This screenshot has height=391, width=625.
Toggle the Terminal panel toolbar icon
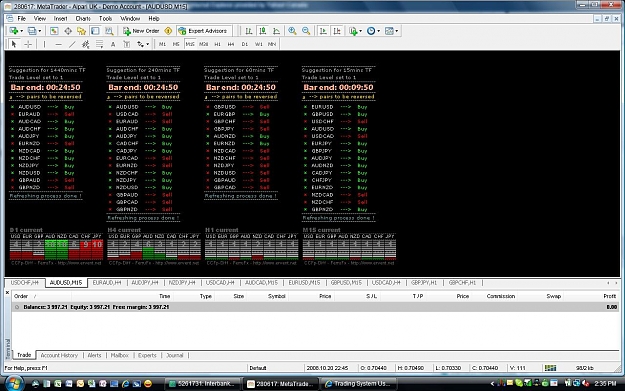pyautogui.click(x=95, y=31)
